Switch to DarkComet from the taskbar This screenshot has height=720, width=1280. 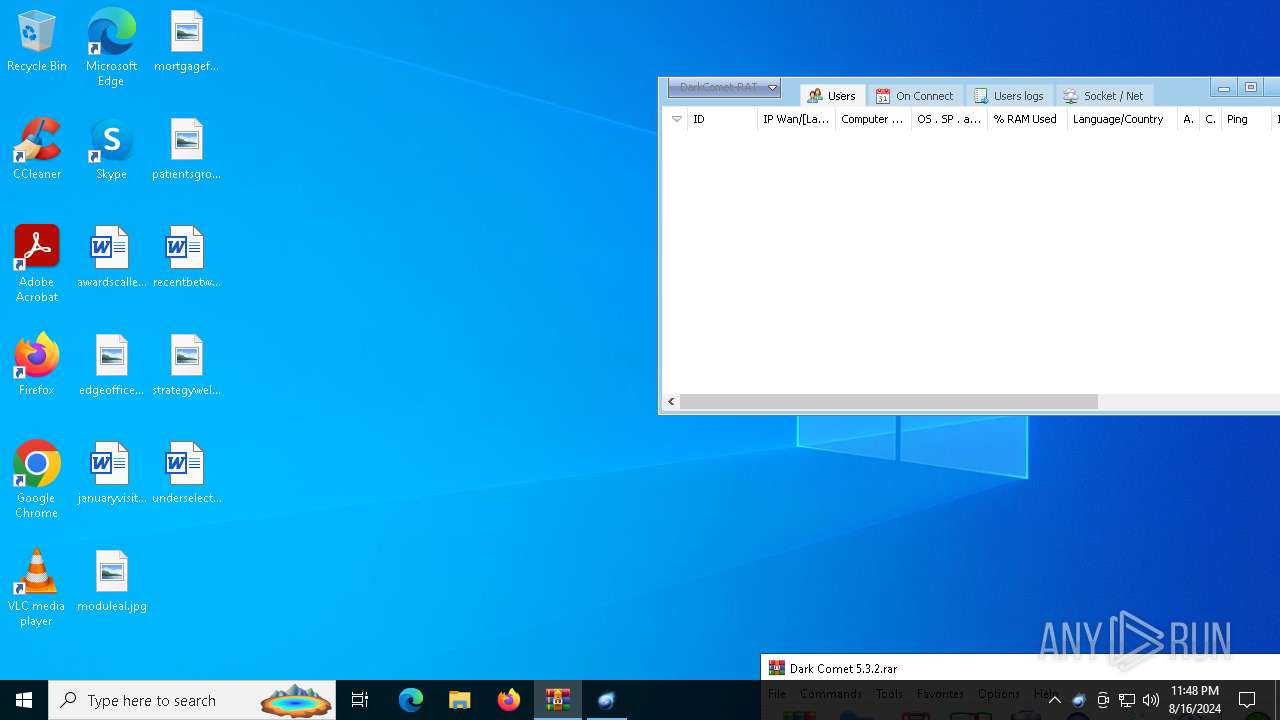click(606, 700)
